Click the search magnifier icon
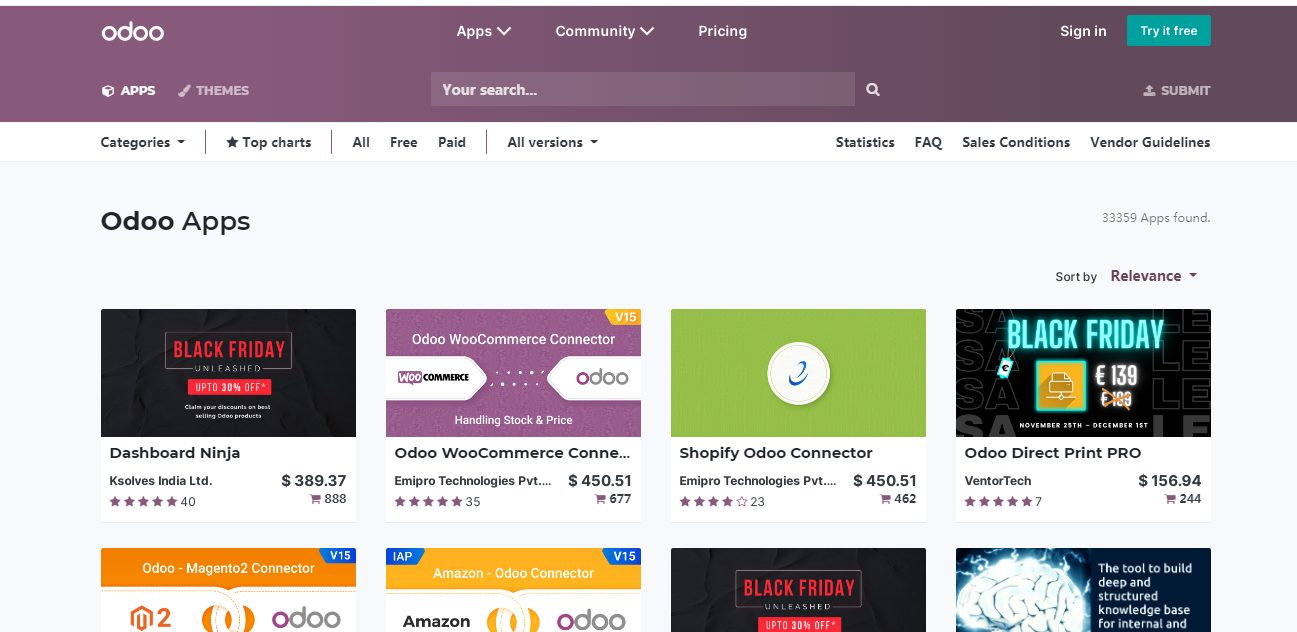 point(873,90)
